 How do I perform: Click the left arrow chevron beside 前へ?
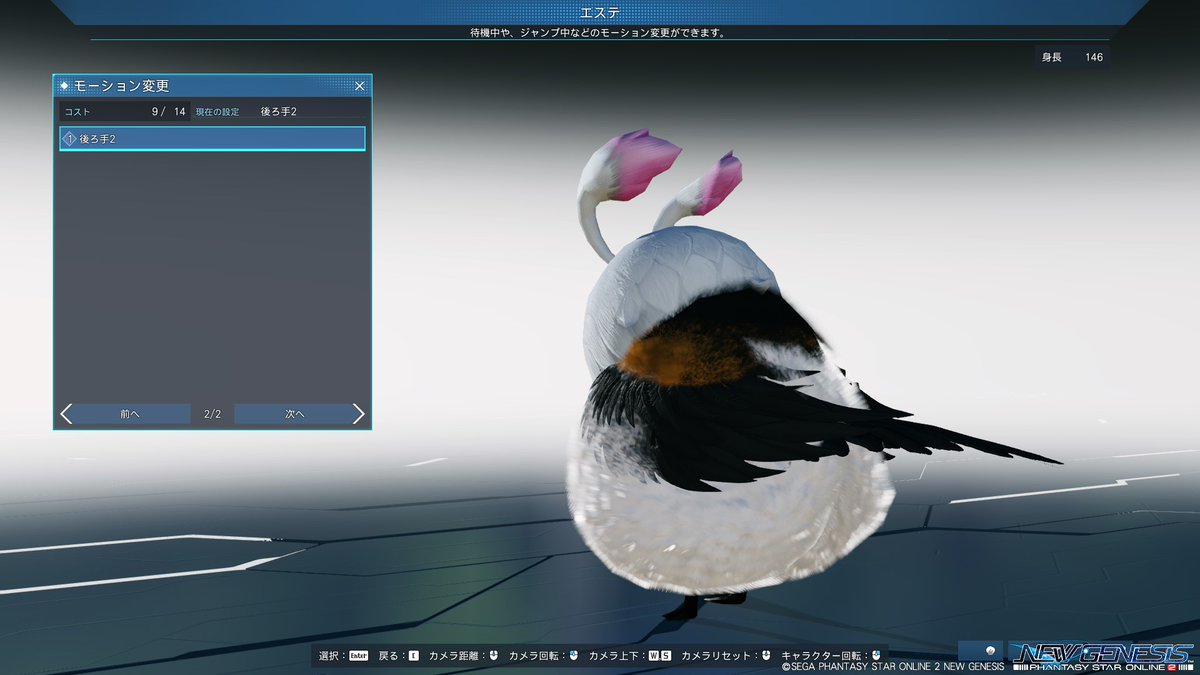[x=66, y=414]
